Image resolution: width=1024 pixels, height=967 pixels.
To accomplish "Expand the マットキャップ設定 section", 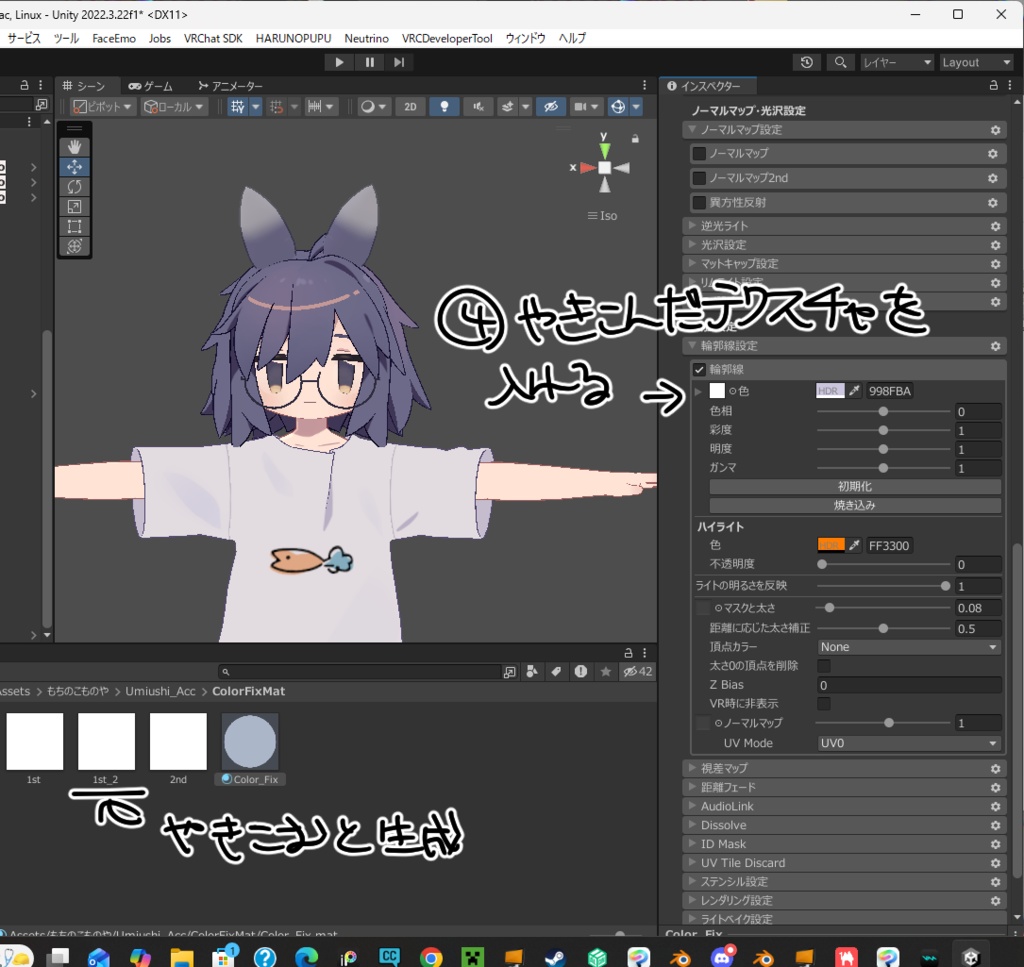I will (x=842, y=264).
